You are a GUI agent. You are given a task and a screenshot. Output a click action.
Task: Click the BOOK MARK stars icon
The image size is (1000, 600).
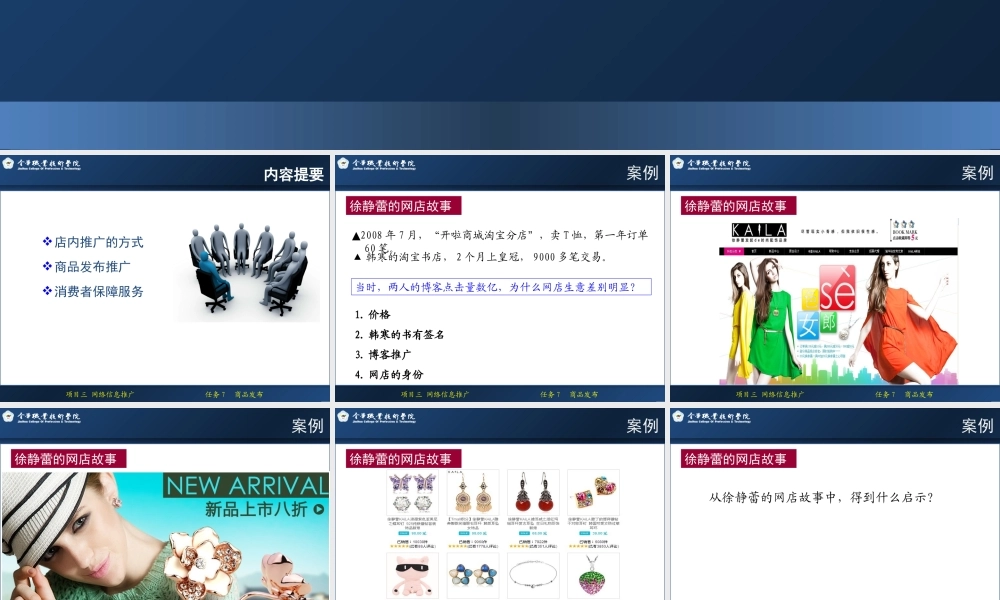904,223
